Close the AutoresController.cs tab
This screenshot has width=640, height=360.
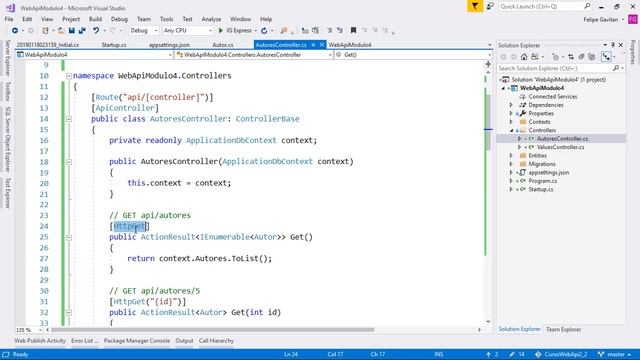322,45
